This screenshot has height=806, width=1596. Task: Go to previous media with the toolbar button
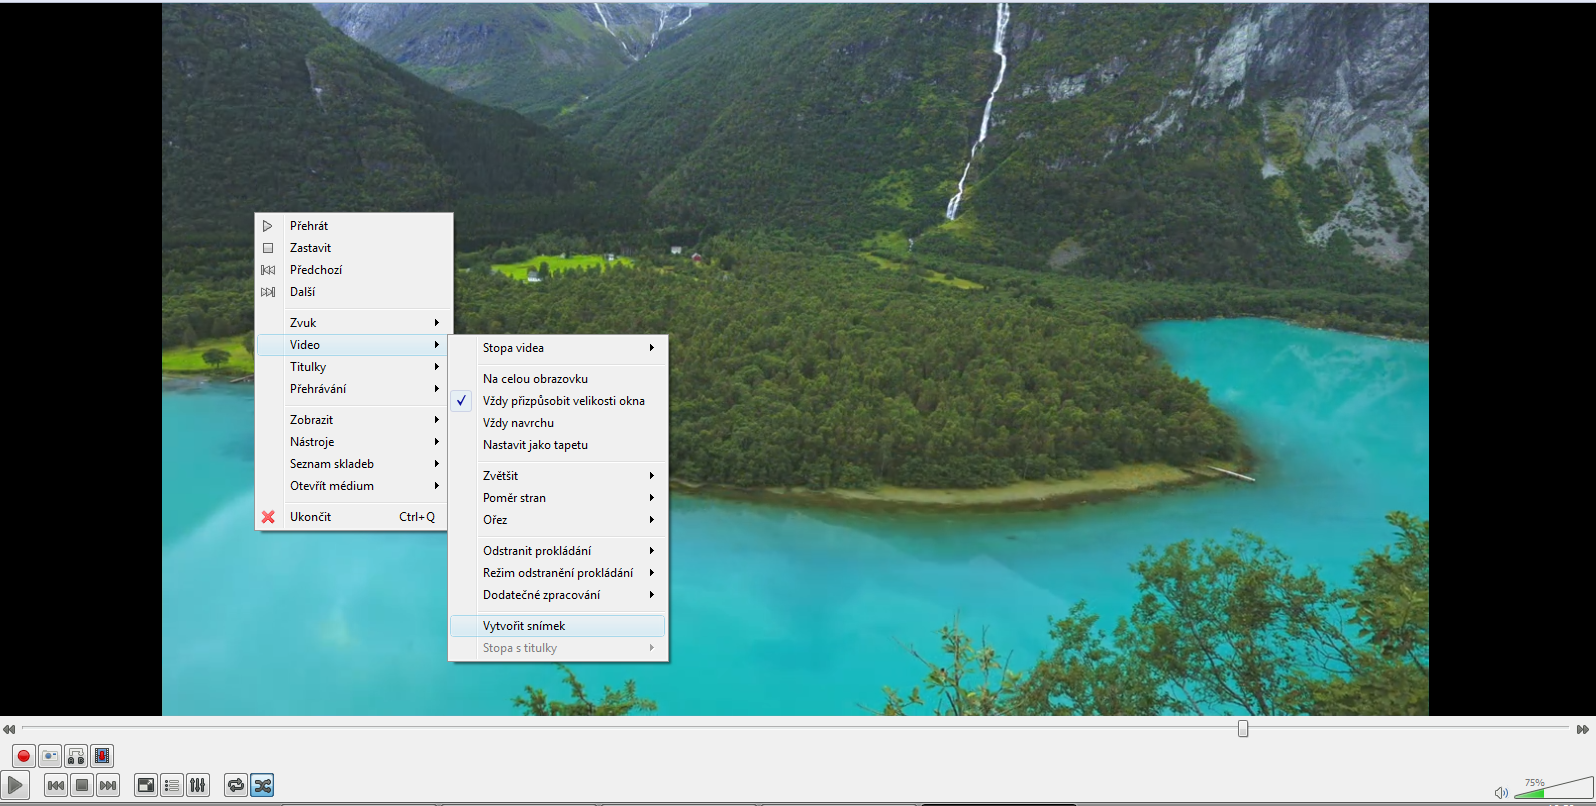56,785
